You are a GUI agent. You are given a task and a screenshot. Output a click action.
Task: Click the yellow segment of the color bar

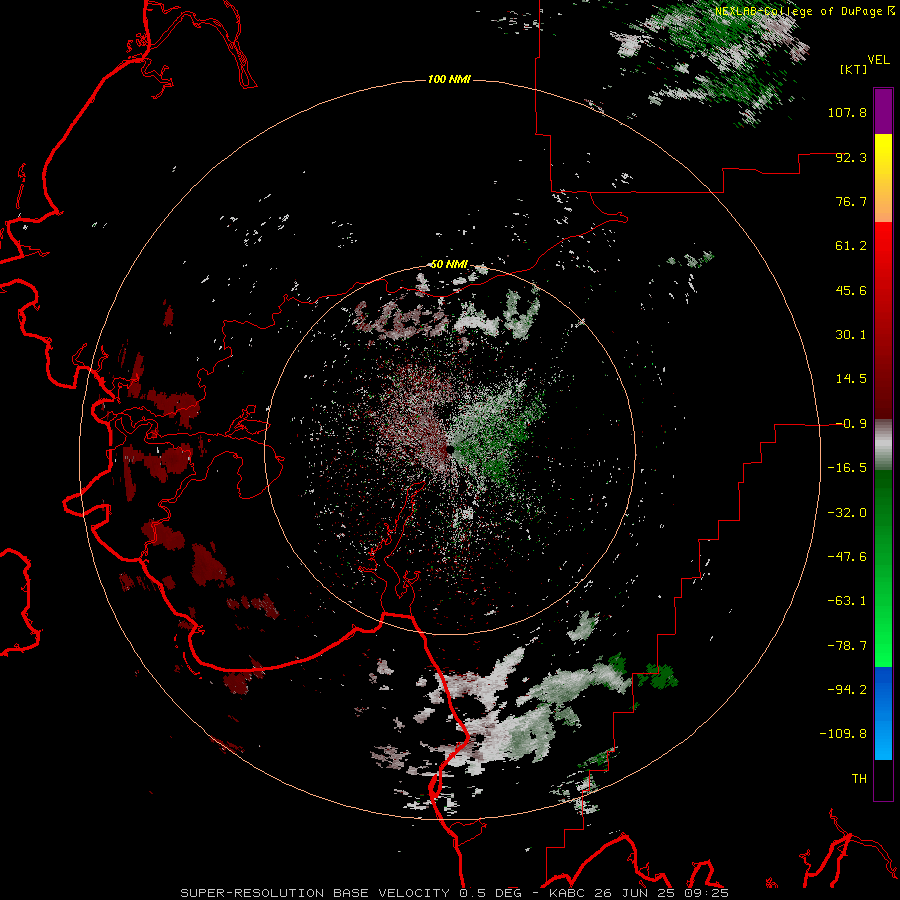point(883,156)
